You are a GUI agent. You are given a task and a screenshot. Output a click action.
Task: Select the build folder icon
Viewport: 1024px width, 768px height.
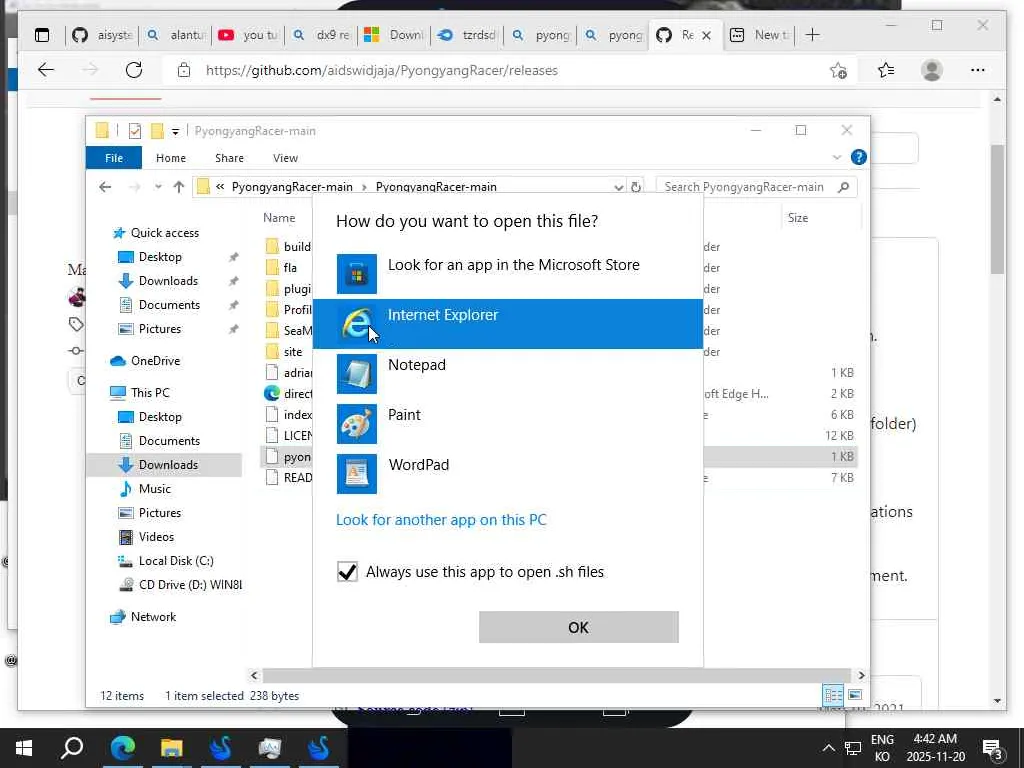tap(272, 246)
